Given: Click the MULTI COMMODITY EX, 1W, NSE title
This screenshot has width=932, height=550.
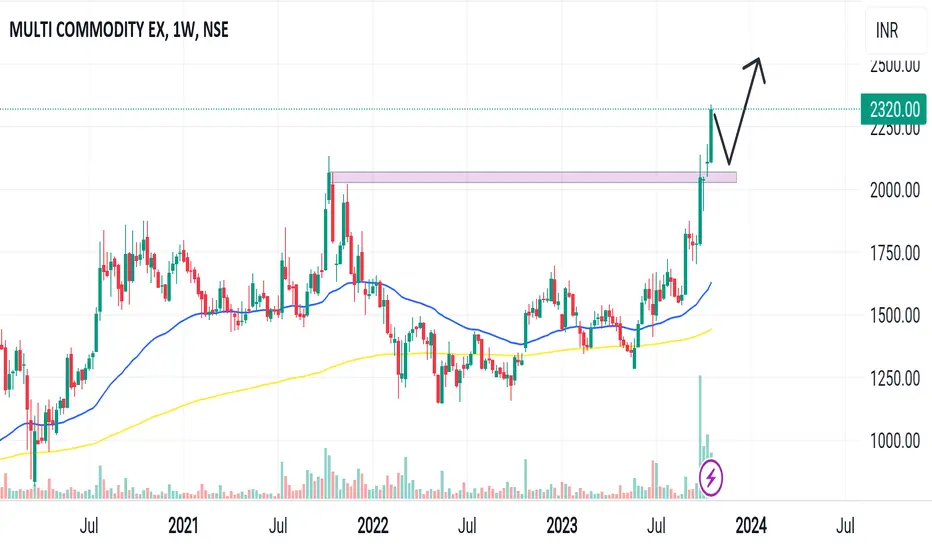Looking at the screenshot, I should (x=119, y=30).
